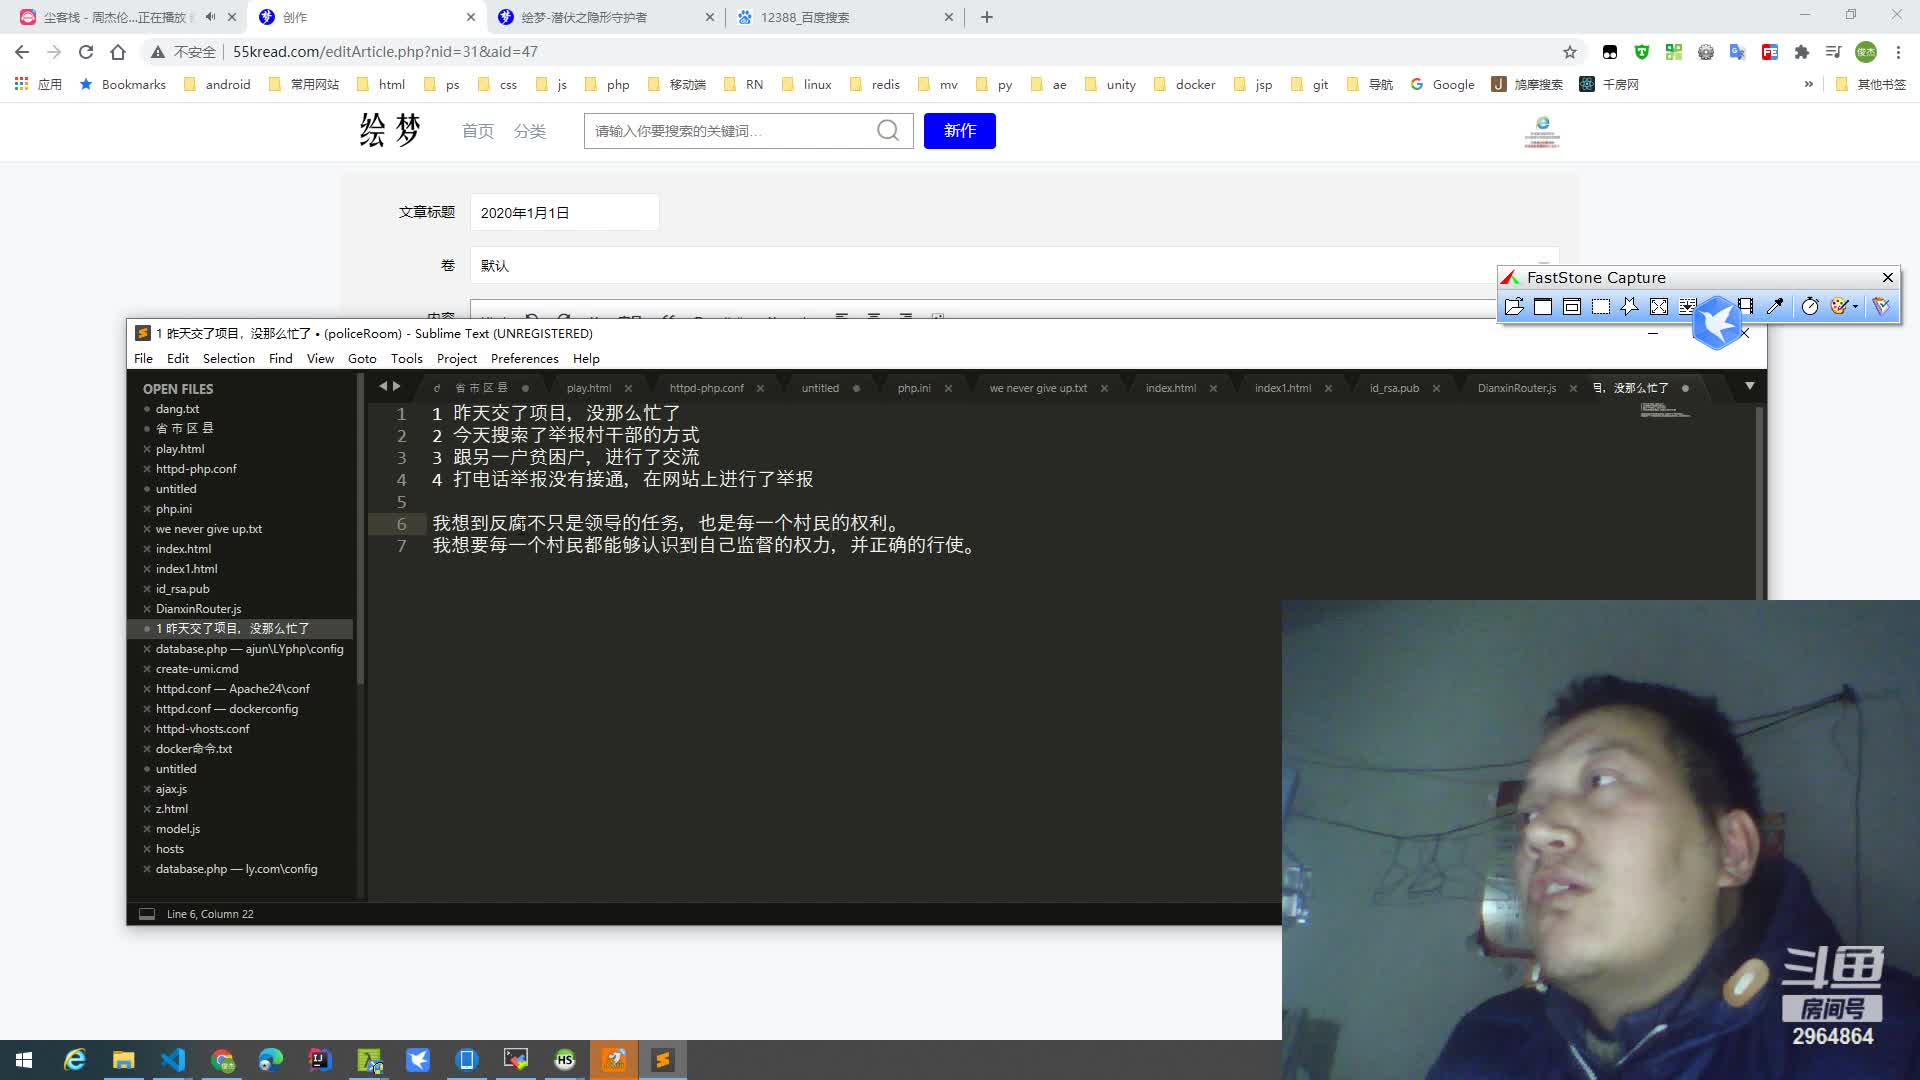Viewport: 1920px width, 1080px height.
Task: Mute the 尘客栈 tab audio icon
Action: 210,17
